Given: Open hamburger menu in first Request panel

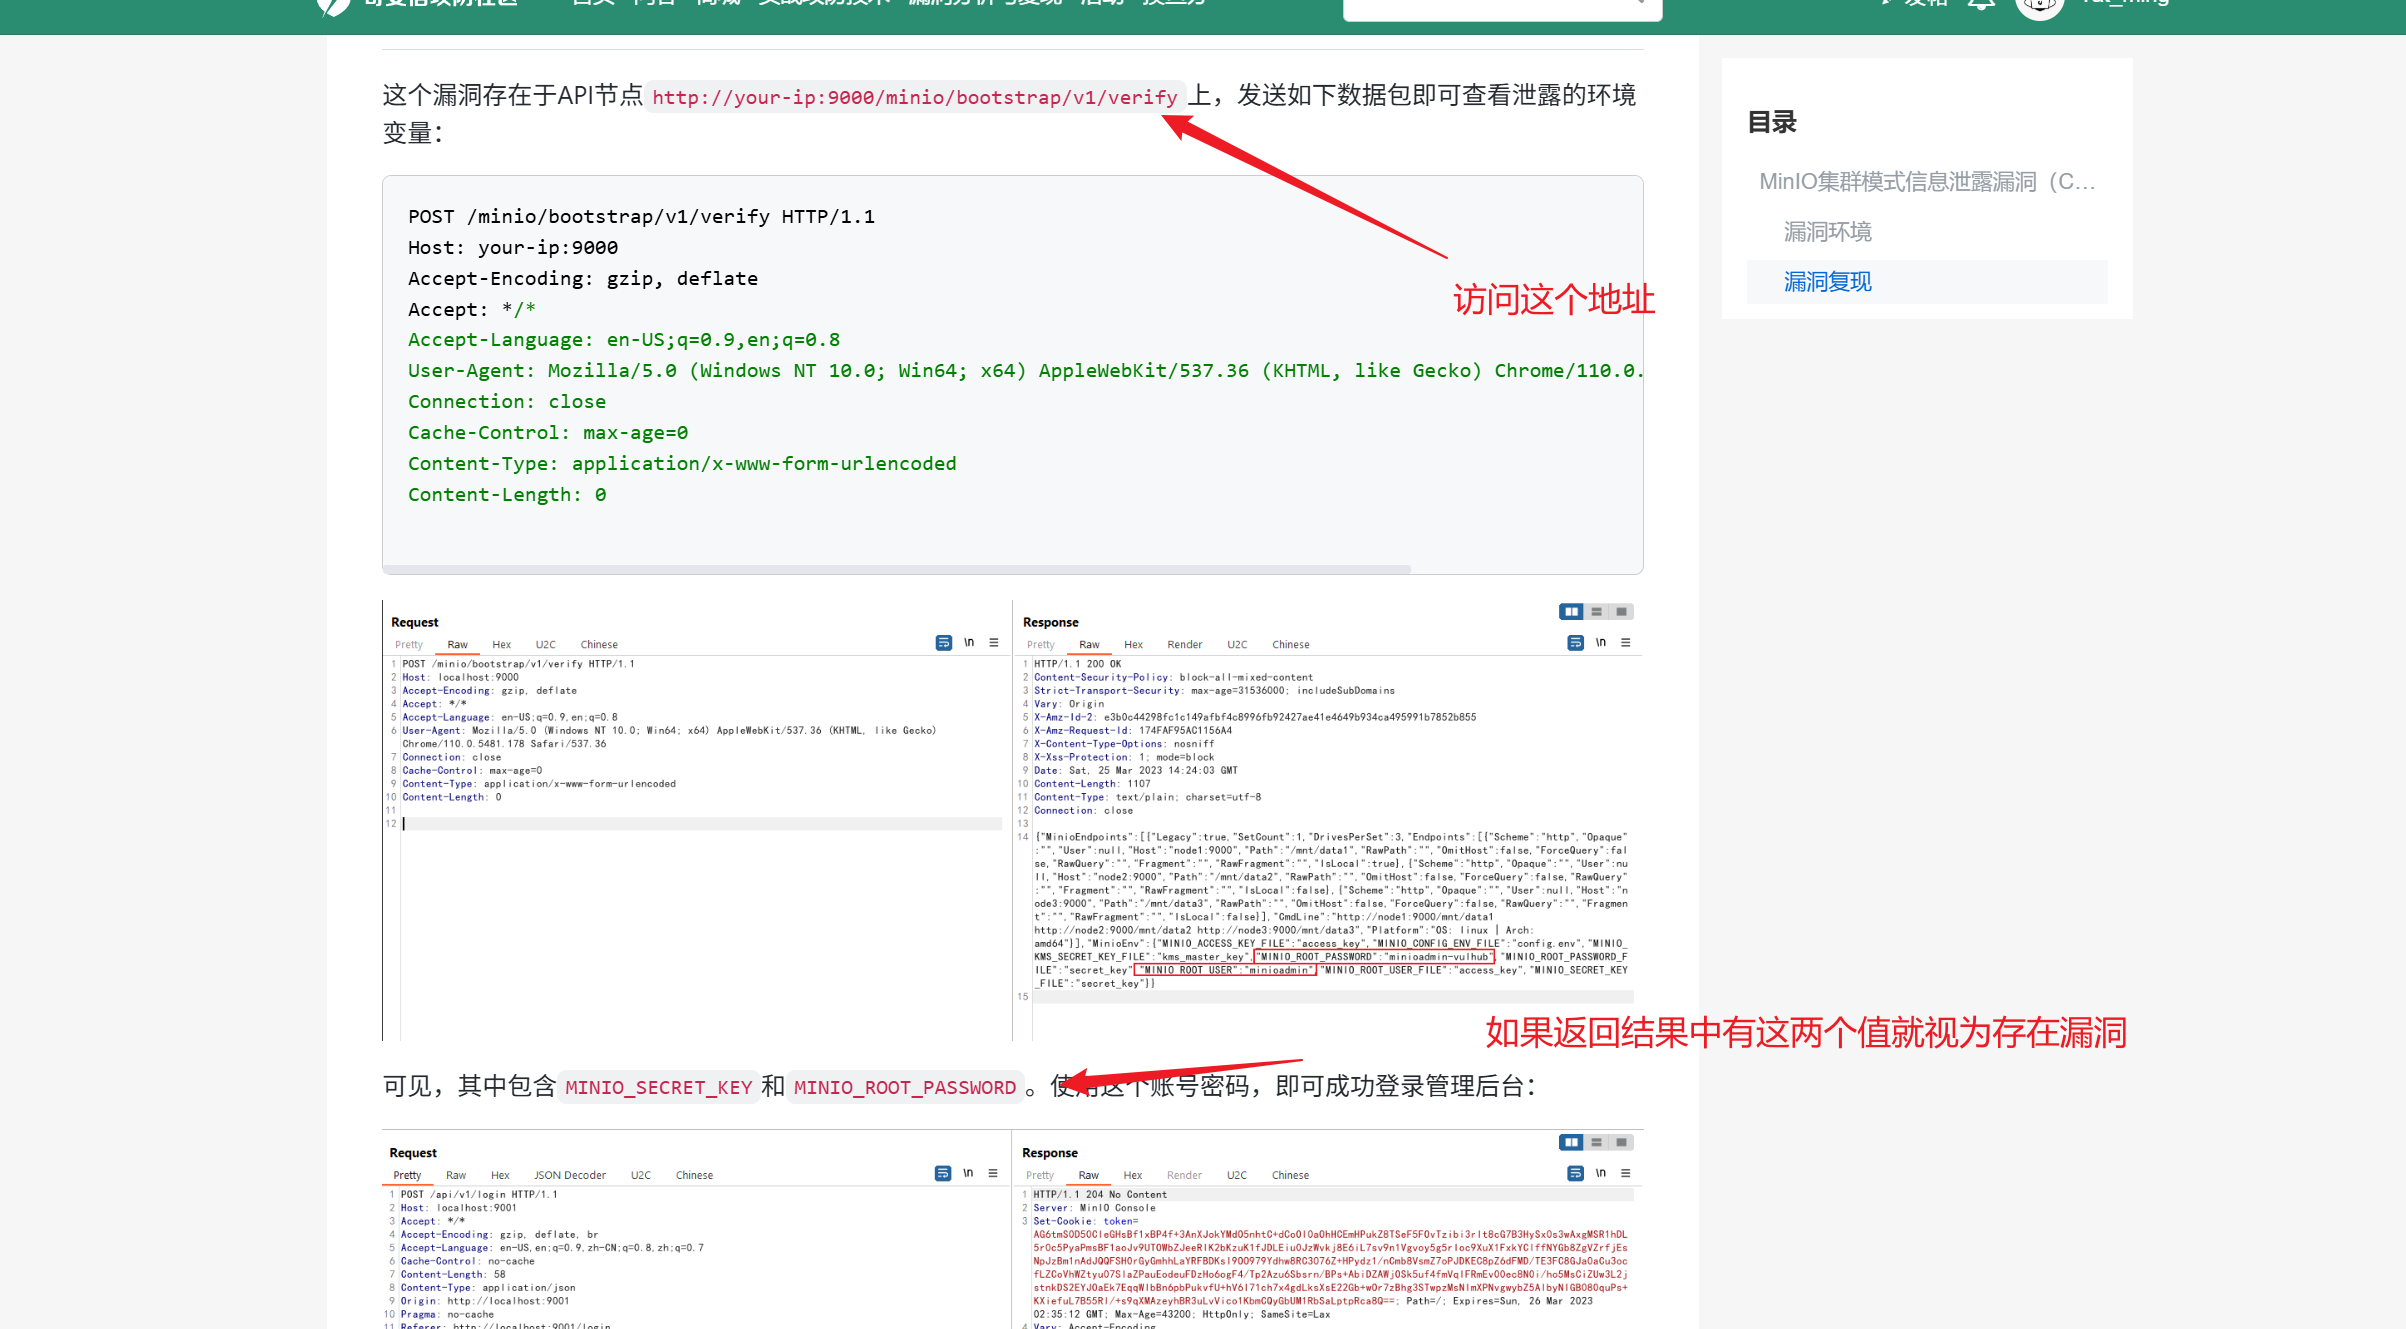Looking at the screenshot, I should pyautogui.click(x=994, y=643).
